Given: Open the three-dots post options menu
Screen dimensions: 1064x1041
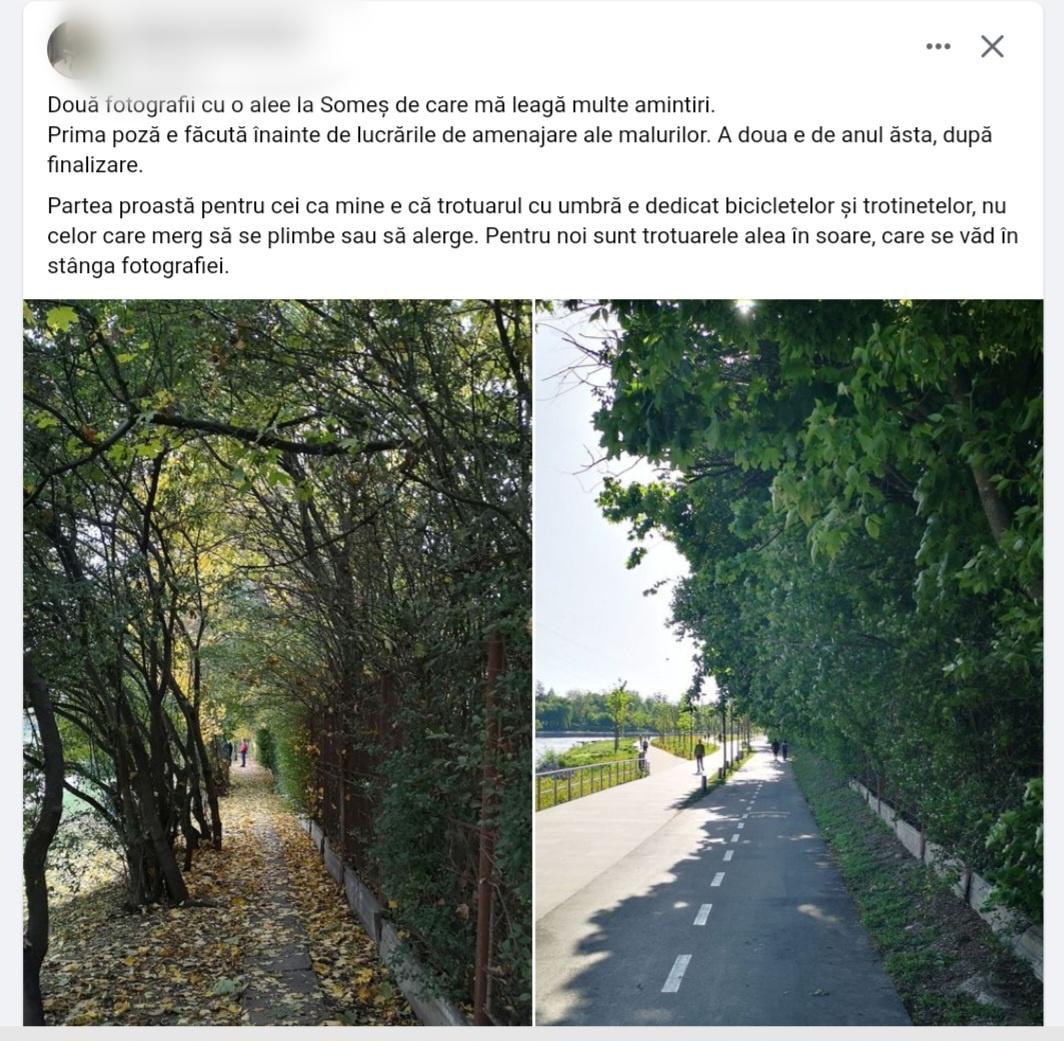Looking at the screenshot, I should (x=938, y=46).
